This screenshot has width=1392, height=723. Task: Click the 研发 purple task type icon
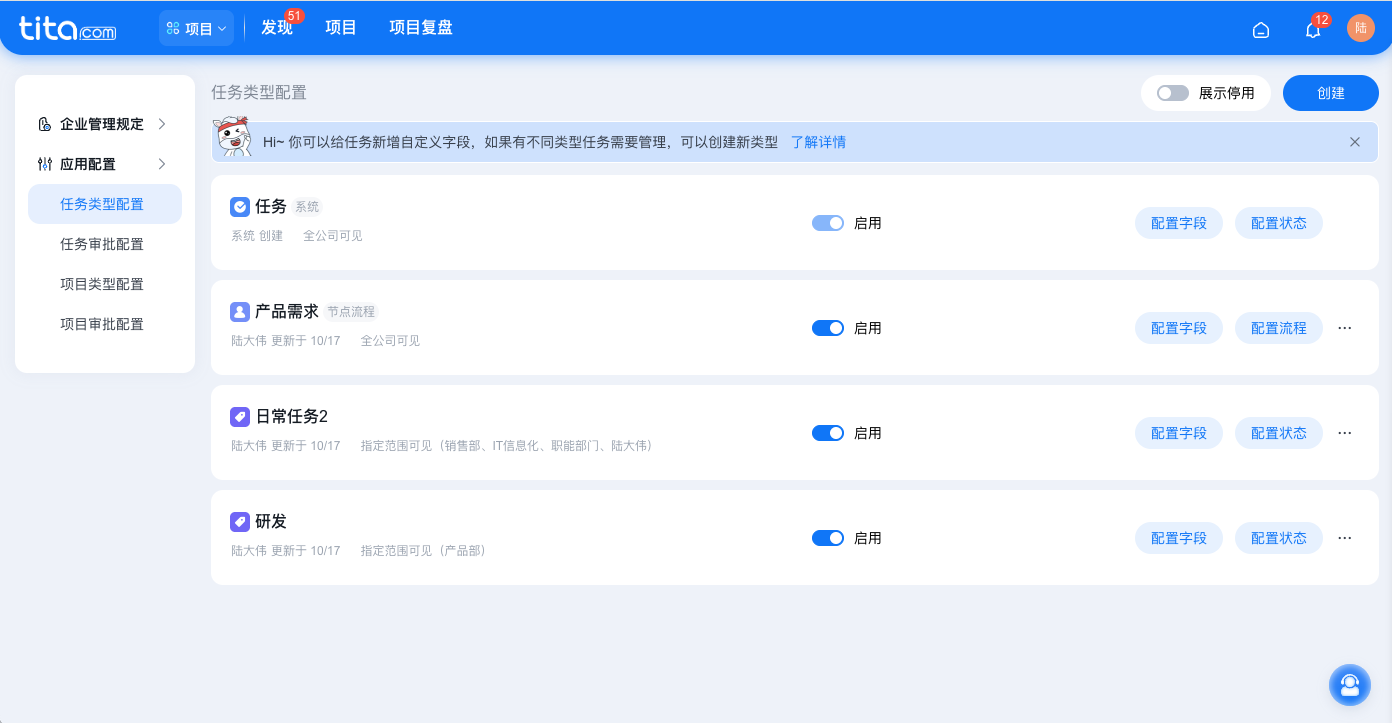(239, 521)
